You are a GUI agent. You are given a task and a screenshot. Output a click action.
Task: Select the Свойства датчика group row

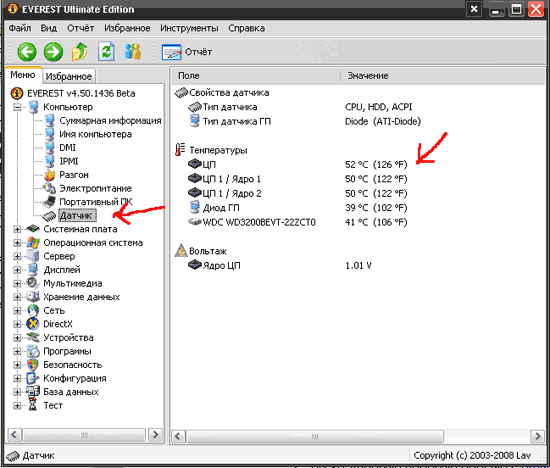(x=222, y=93)
